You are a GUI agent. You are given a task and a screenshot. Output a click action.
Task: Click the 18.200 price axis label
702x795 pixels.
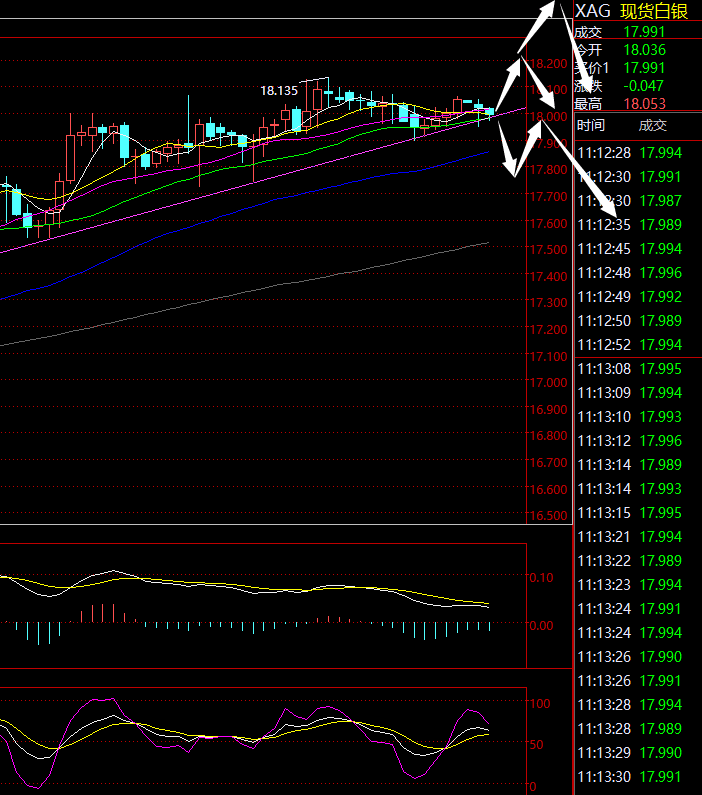click(549, 64)
